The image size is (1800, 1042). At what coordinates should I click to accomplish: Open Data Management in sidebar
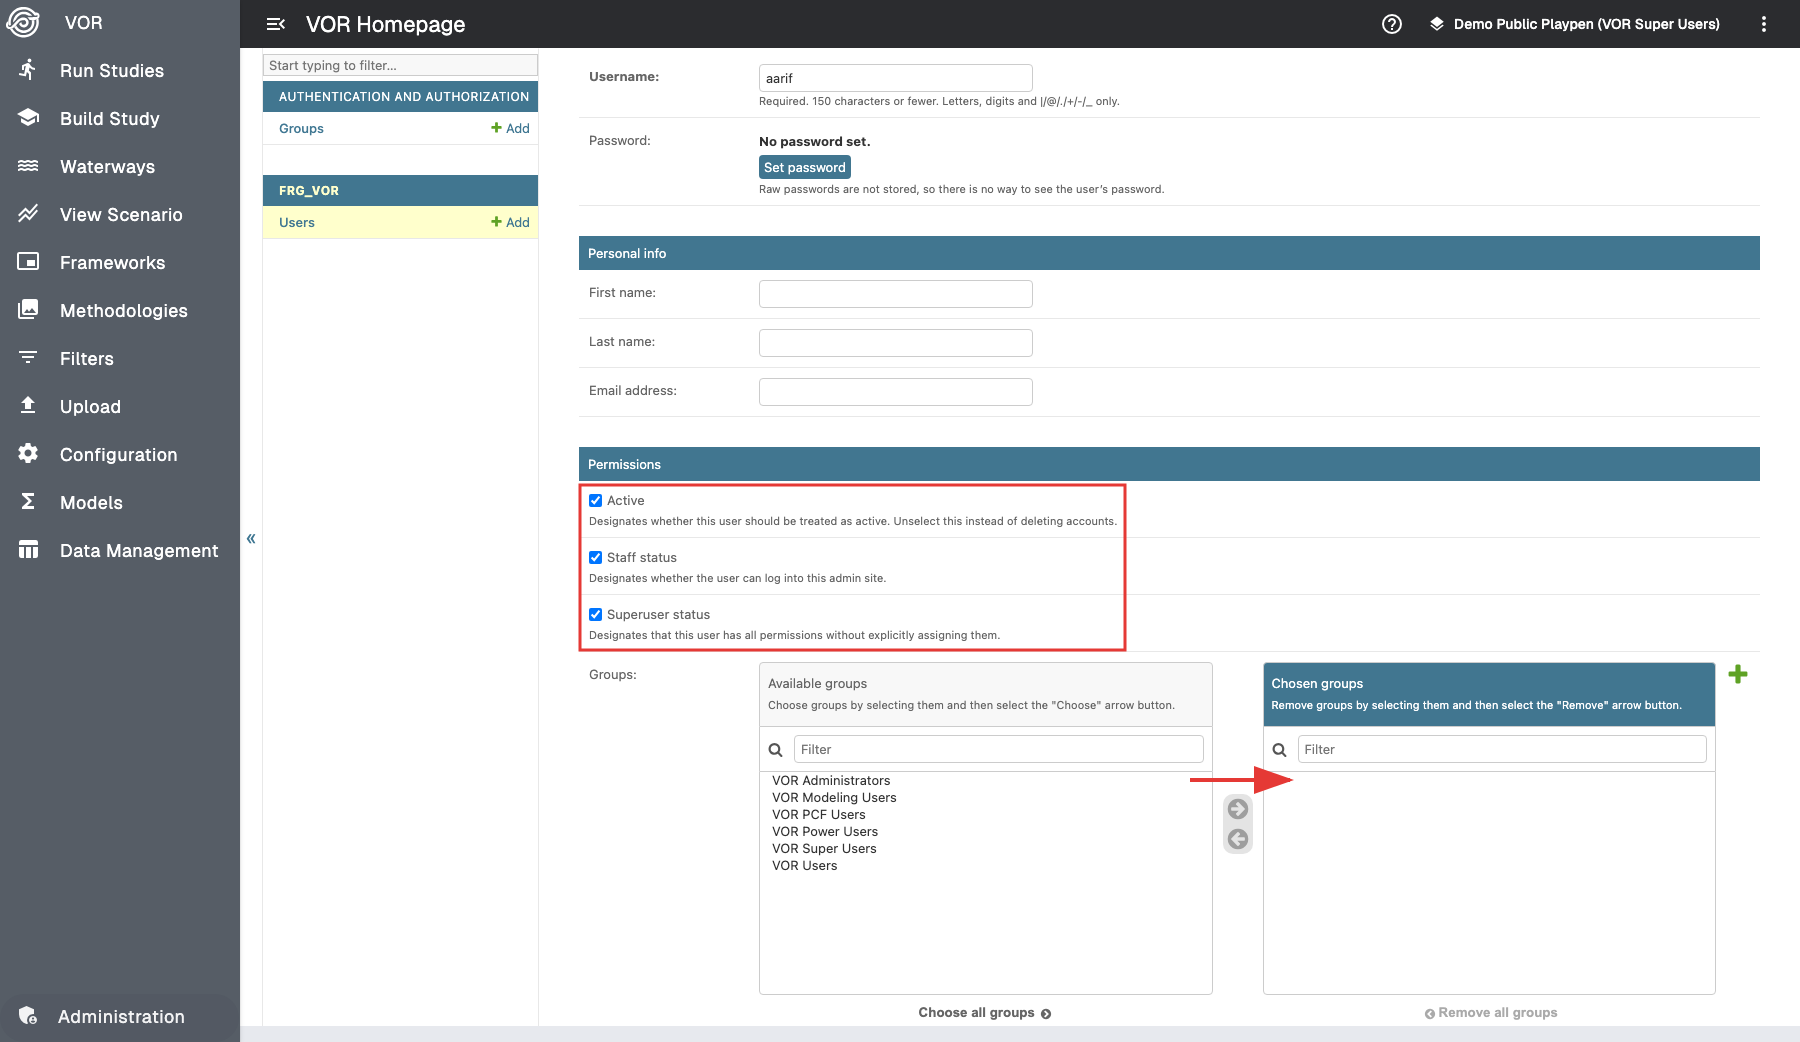(x=138, y=551)
